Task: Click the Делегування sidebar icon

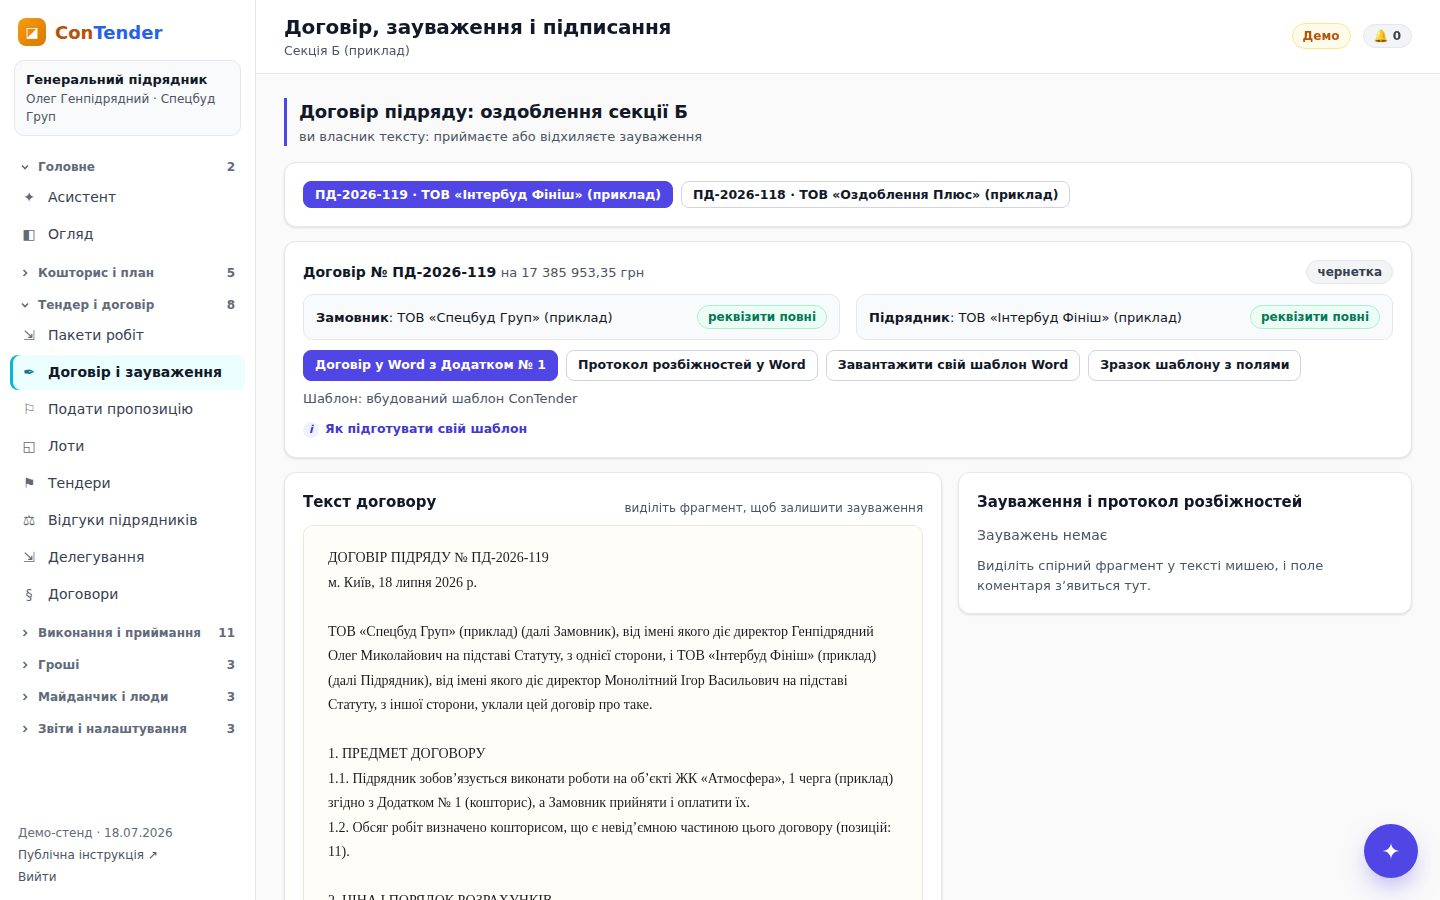Action: [29, 557]
